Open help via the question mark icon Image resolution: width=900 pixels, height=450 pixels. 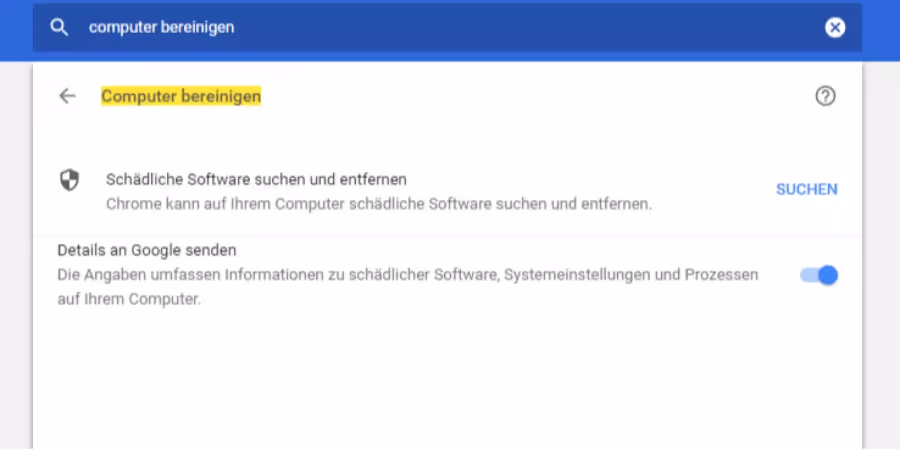pyautogui.click(x=825, y=96)
